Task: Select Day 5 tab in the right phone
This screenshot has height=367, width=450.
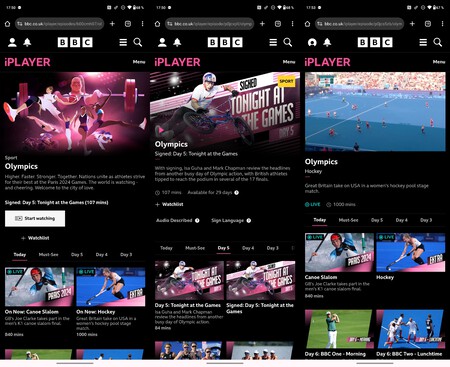Action: point(377,220)
